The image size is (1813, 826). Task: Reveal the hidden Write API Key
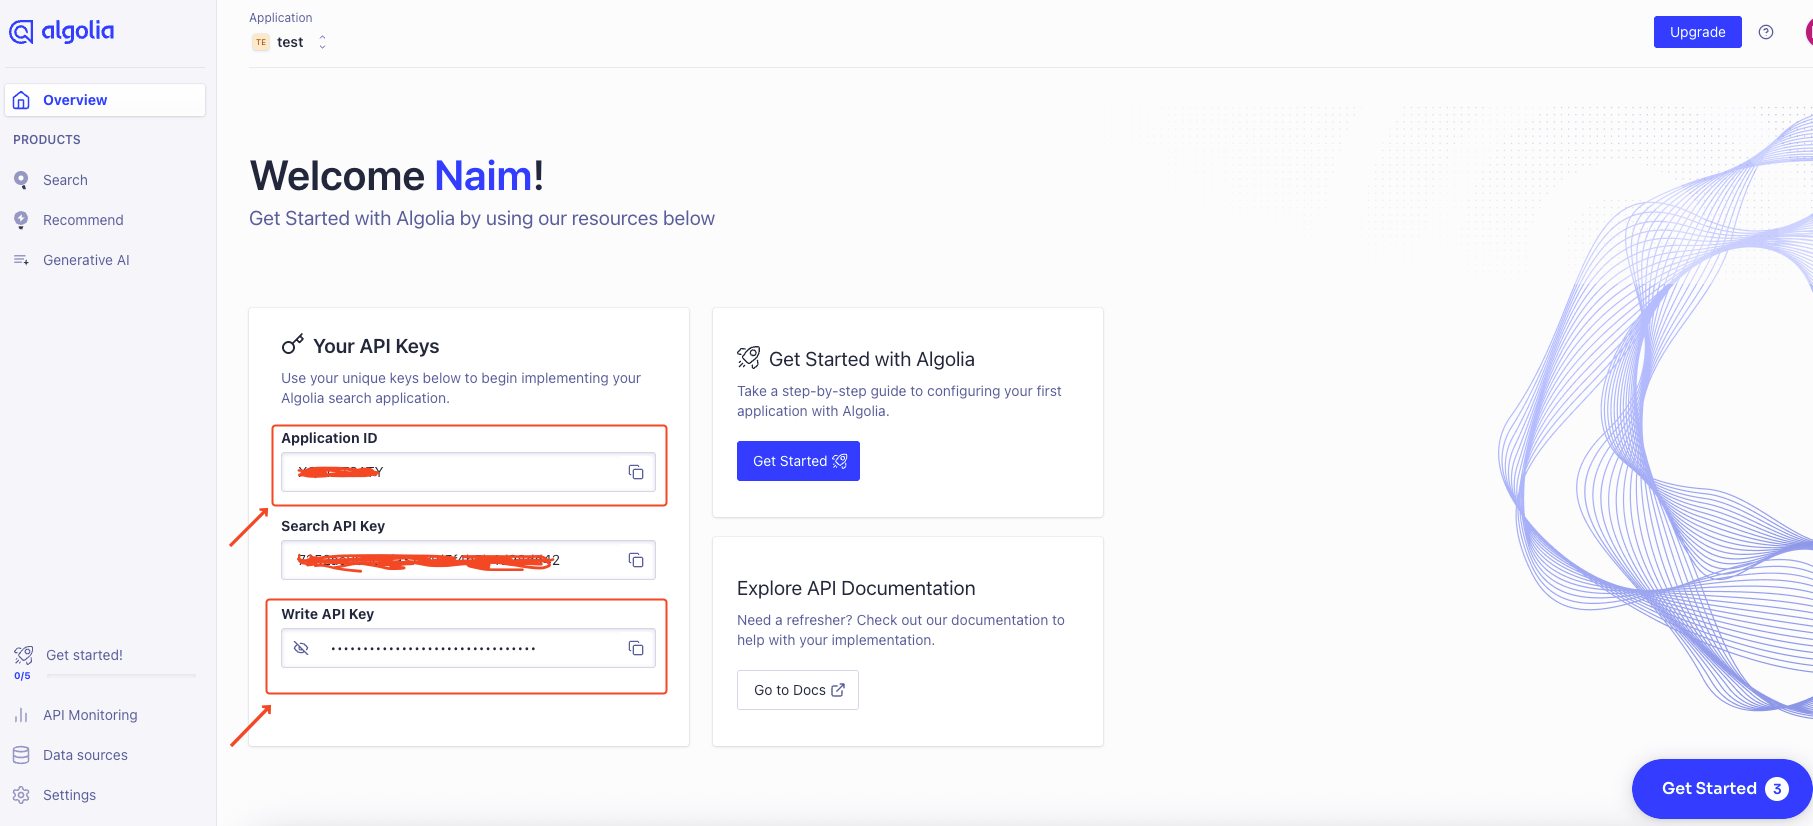pyautogui.click(x=301, y=648)
